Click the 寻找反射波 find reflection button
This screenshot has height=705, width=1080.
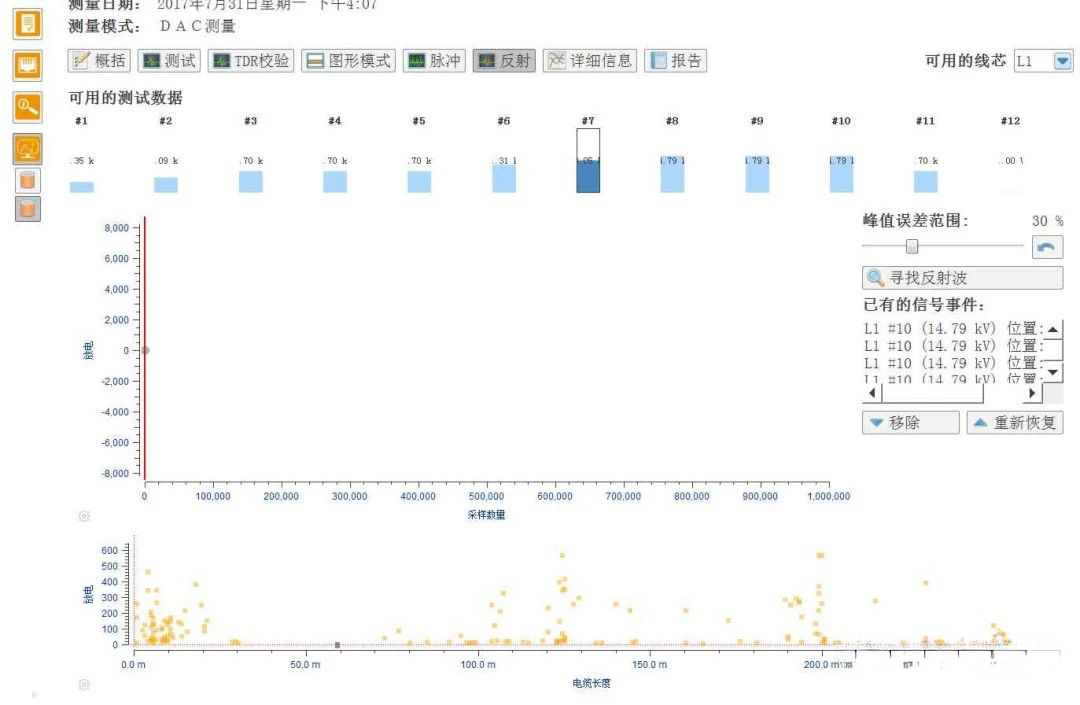click(962, 278)
